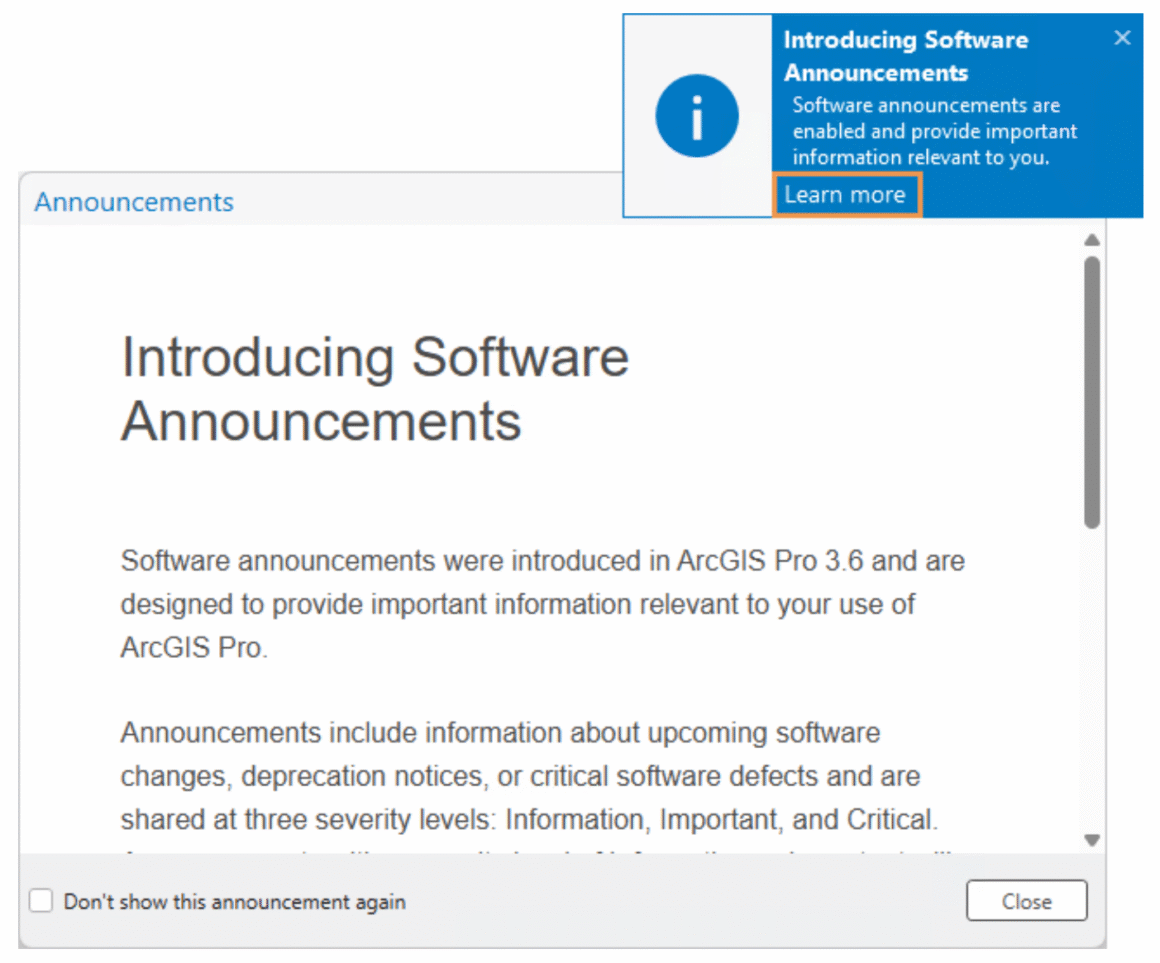This screenshot has height=963, width=1160.
Task: Check Don't show this announcement again
Action: tap(41, 901)
